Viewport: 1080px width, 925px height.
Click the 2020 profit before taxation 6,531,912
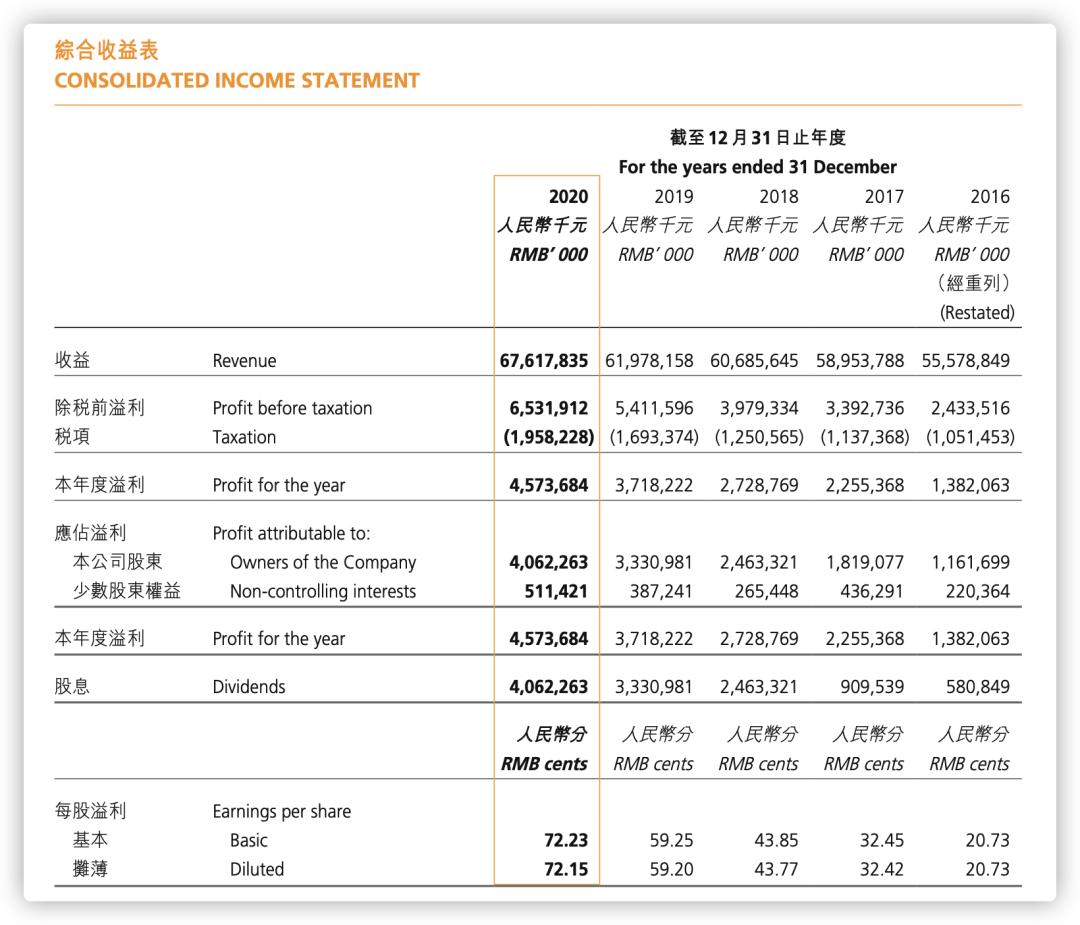(548, 408)
